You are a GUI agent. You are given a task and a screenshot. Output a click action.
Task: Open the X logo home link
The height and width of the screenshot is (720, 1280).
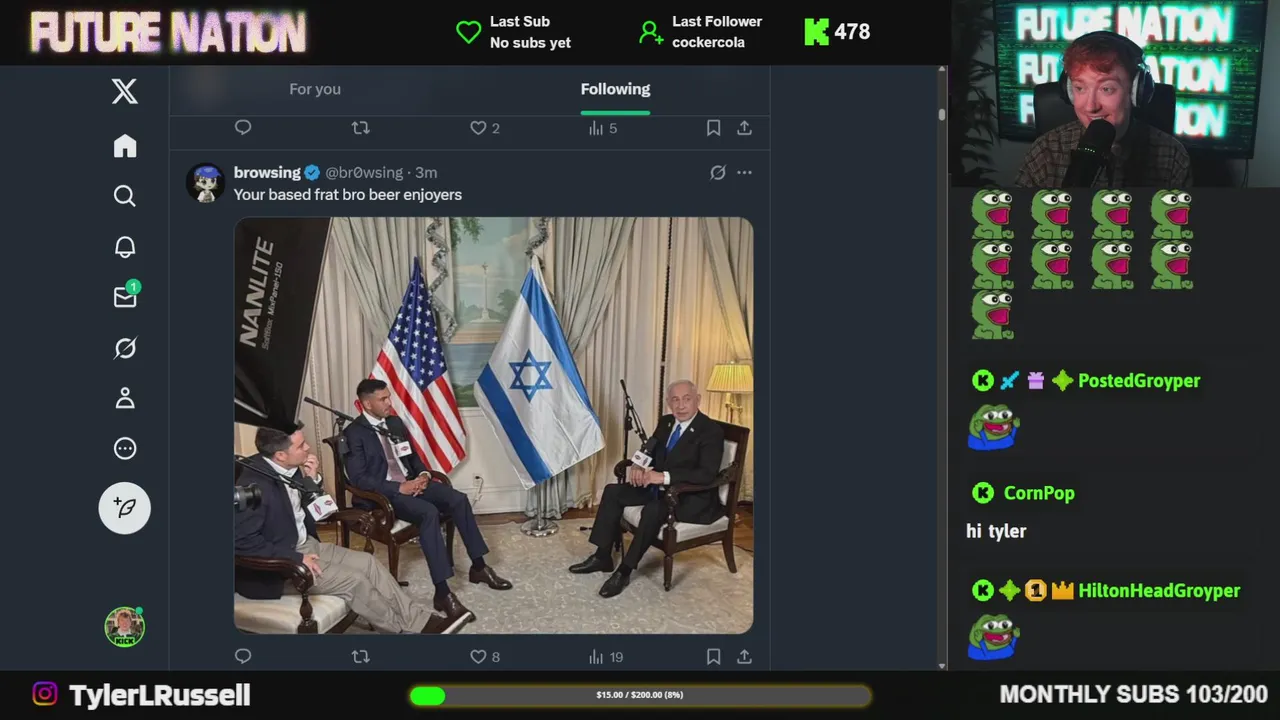pyautogui.click(x=125, y=92)
